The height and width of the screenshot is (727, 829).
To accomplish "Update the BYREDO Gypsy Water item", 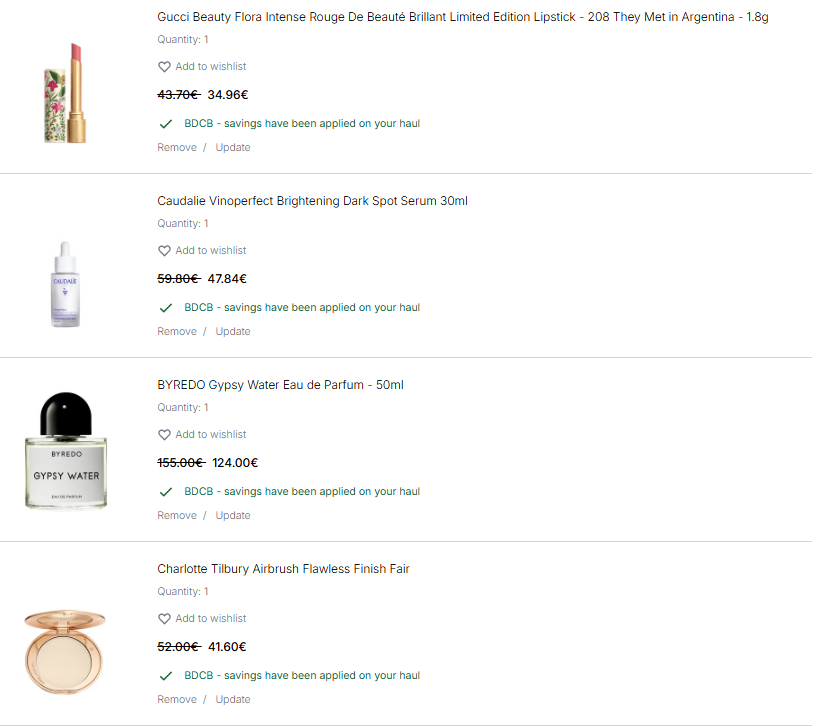I will (x=233, y=516).
